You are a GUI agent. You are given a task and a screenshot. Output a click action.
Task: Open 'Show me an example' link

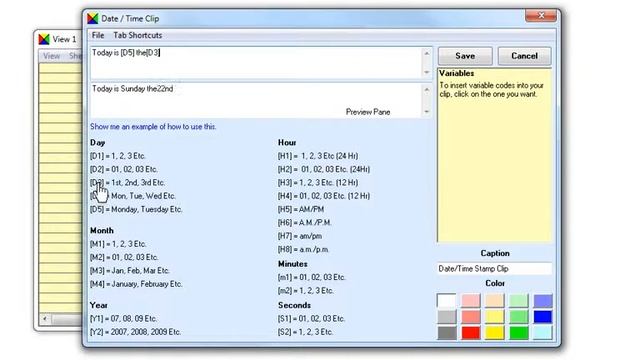(153, 127)
